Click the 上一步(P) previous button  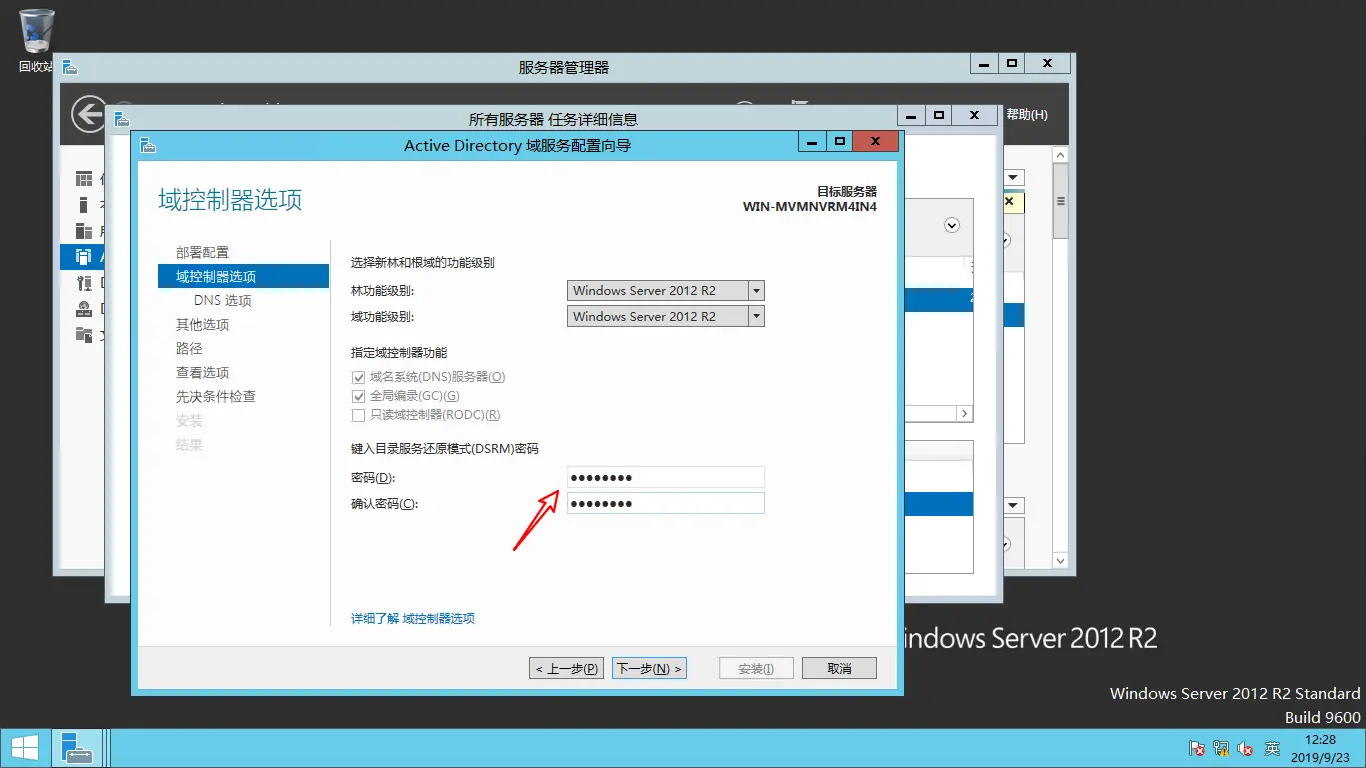(x=566, y=668)
